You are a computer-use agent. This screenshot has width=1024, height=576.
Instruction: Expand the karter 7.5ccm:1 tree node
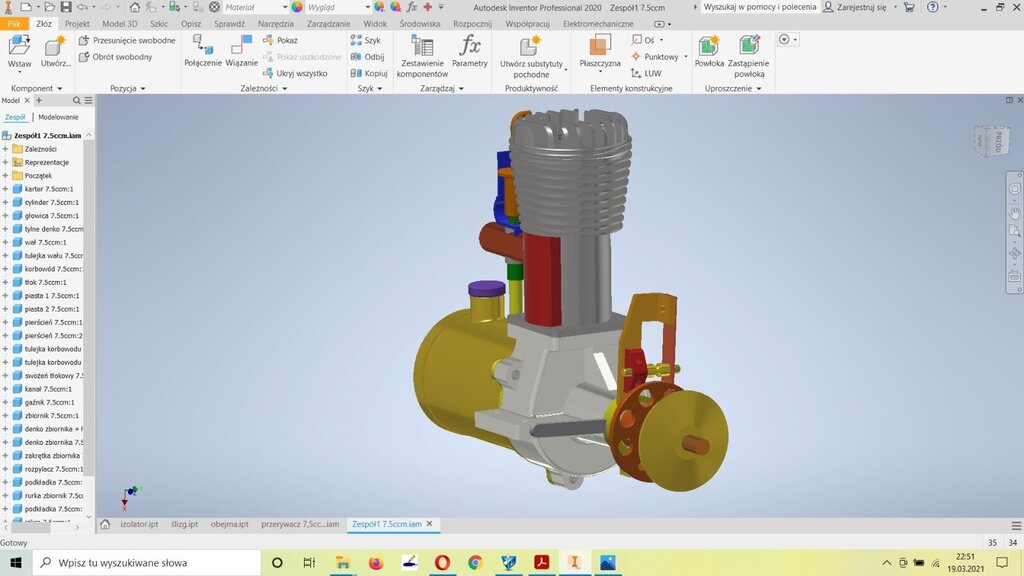point(5,189)
